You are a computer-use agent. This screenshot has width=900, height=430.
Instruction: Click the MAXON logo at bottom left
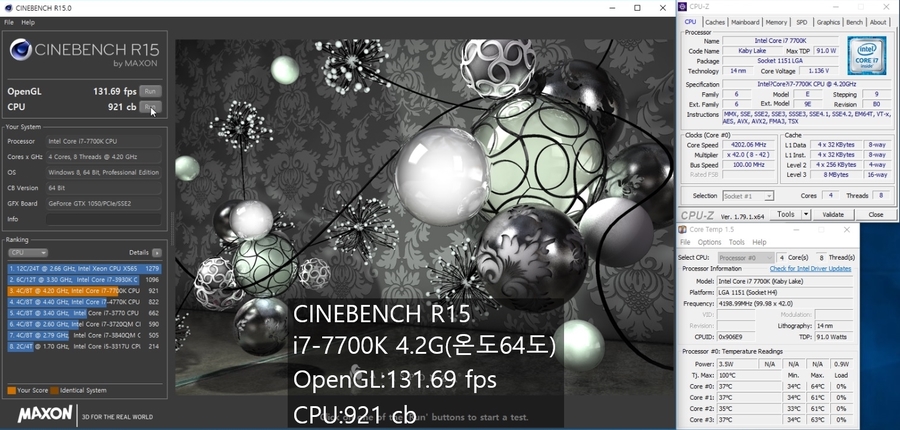click(x=45, y=414)
